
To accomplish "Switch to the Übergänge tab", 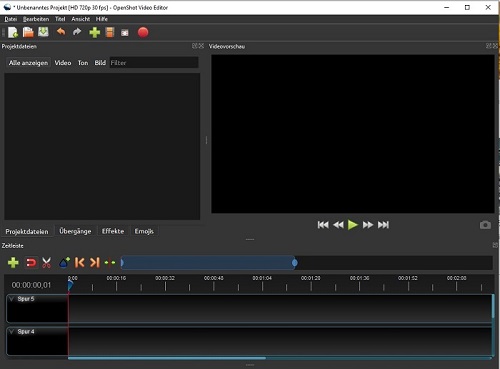I will click(75, 231).
